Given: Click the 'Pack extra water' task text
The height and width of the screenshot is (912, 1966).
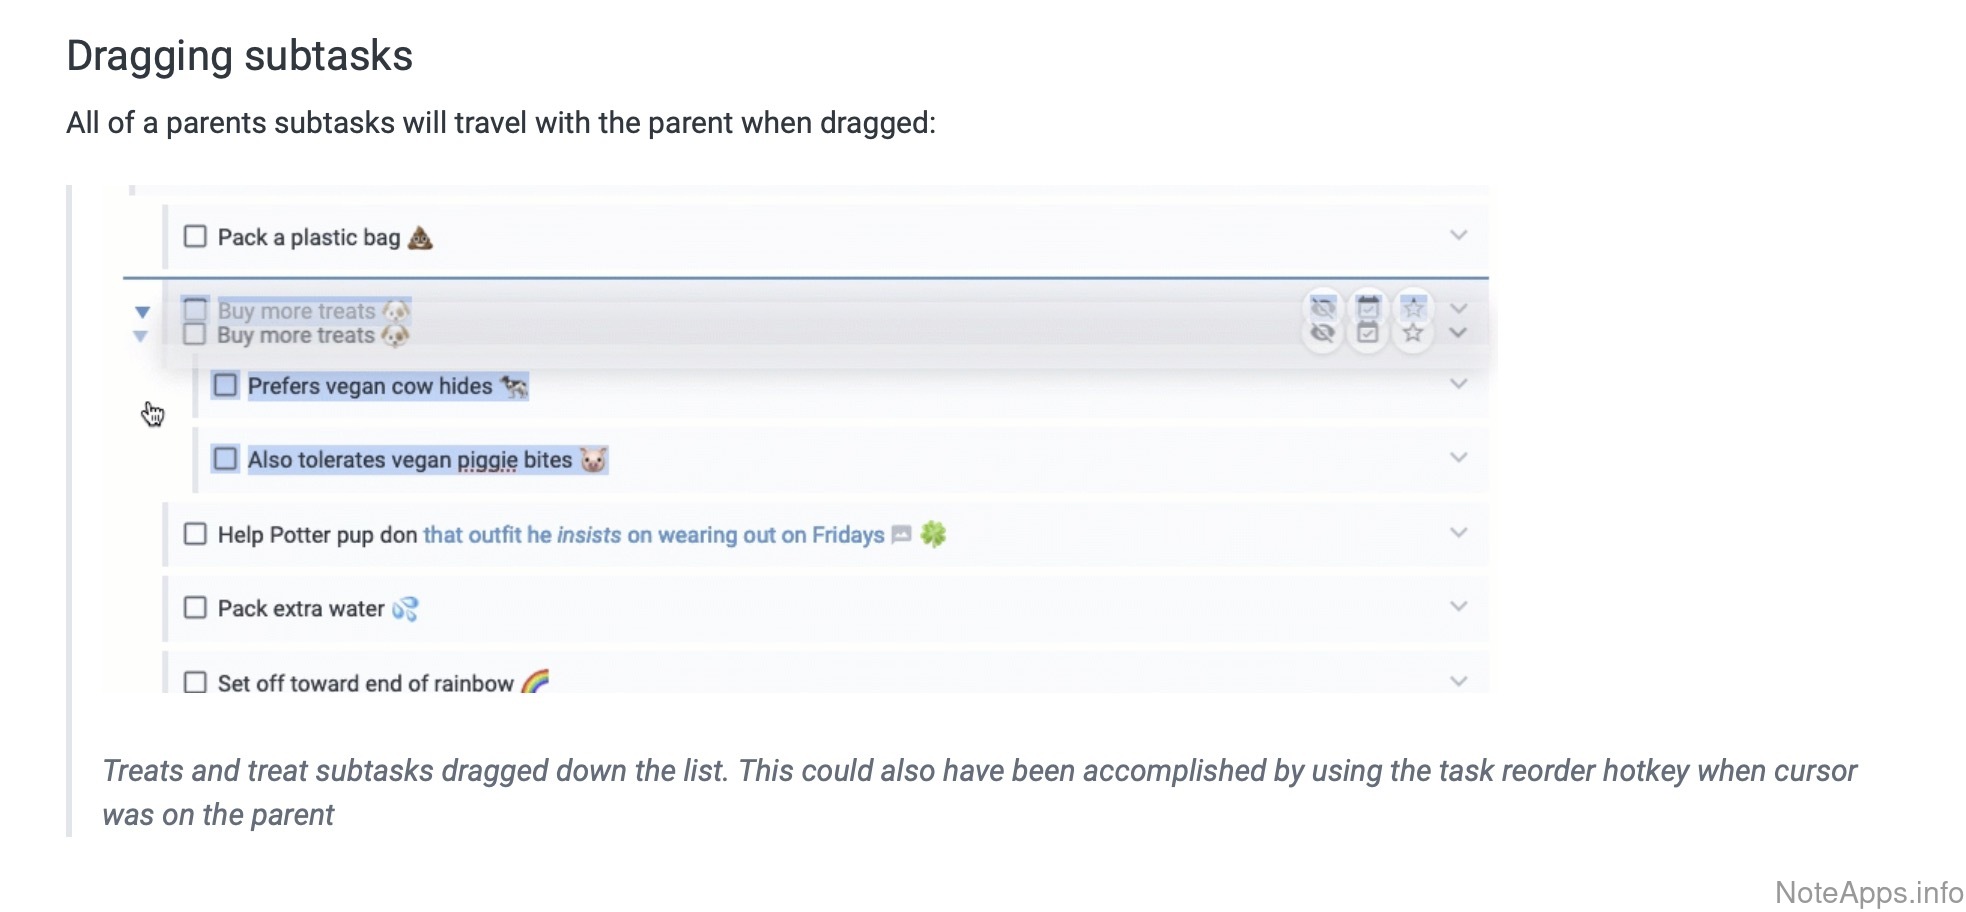Looking at the screenshot, I should coord(301,608).
